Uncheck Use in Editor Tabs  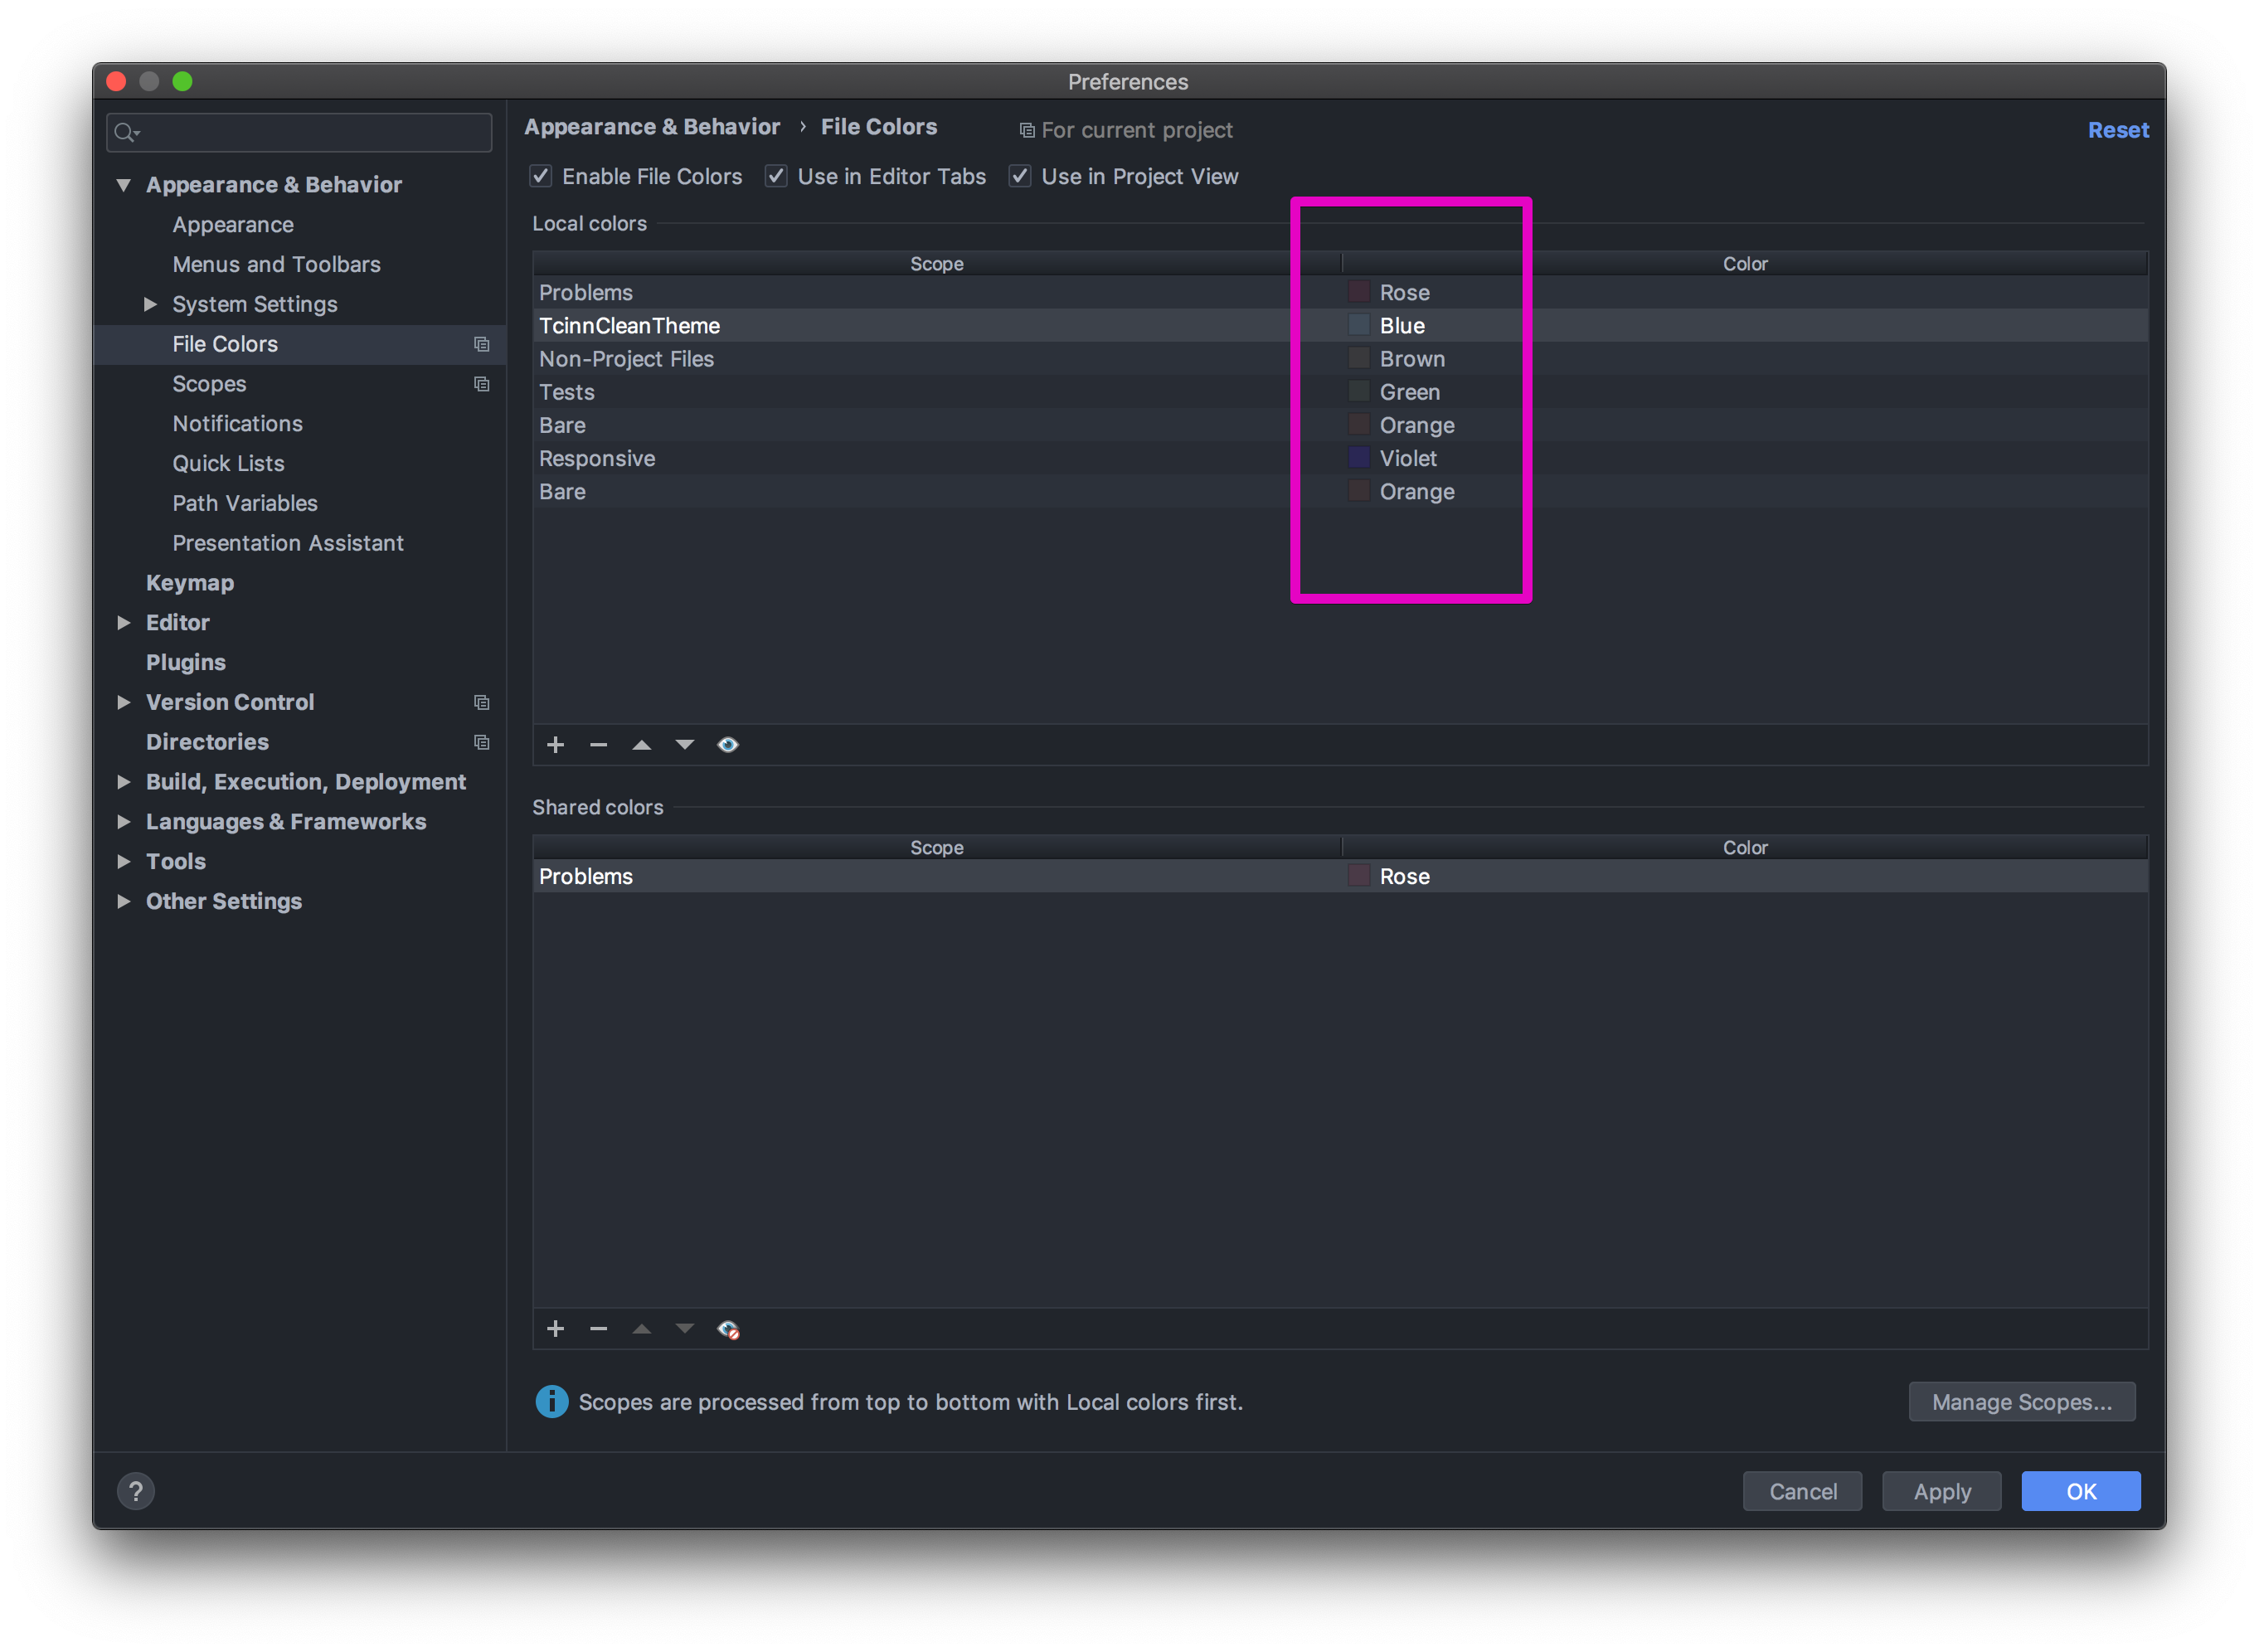tap(776, 176)
